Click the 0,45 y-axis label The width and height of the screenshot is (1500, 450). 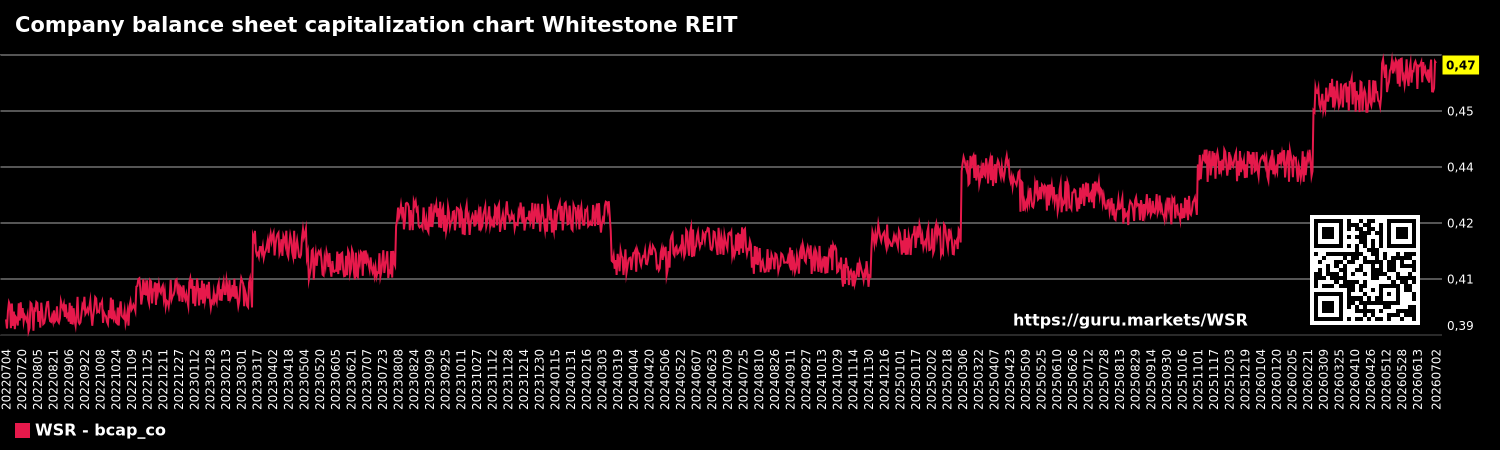1460,111
